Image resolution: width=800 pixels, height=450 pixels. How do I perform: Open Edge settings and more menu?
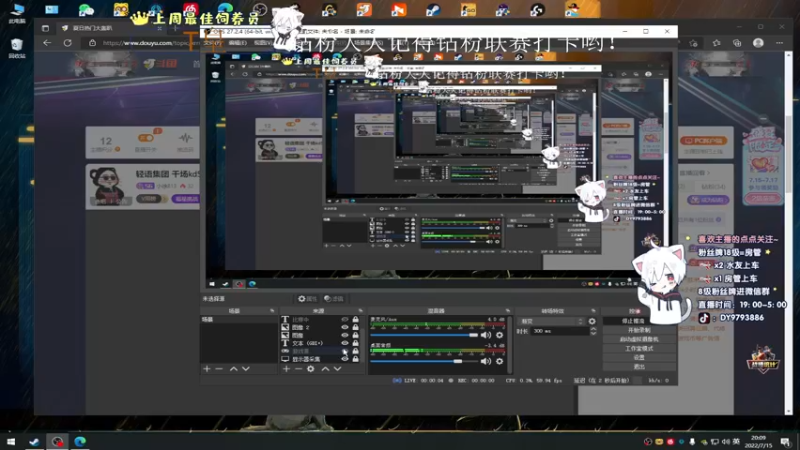click(x=780, y=43)
